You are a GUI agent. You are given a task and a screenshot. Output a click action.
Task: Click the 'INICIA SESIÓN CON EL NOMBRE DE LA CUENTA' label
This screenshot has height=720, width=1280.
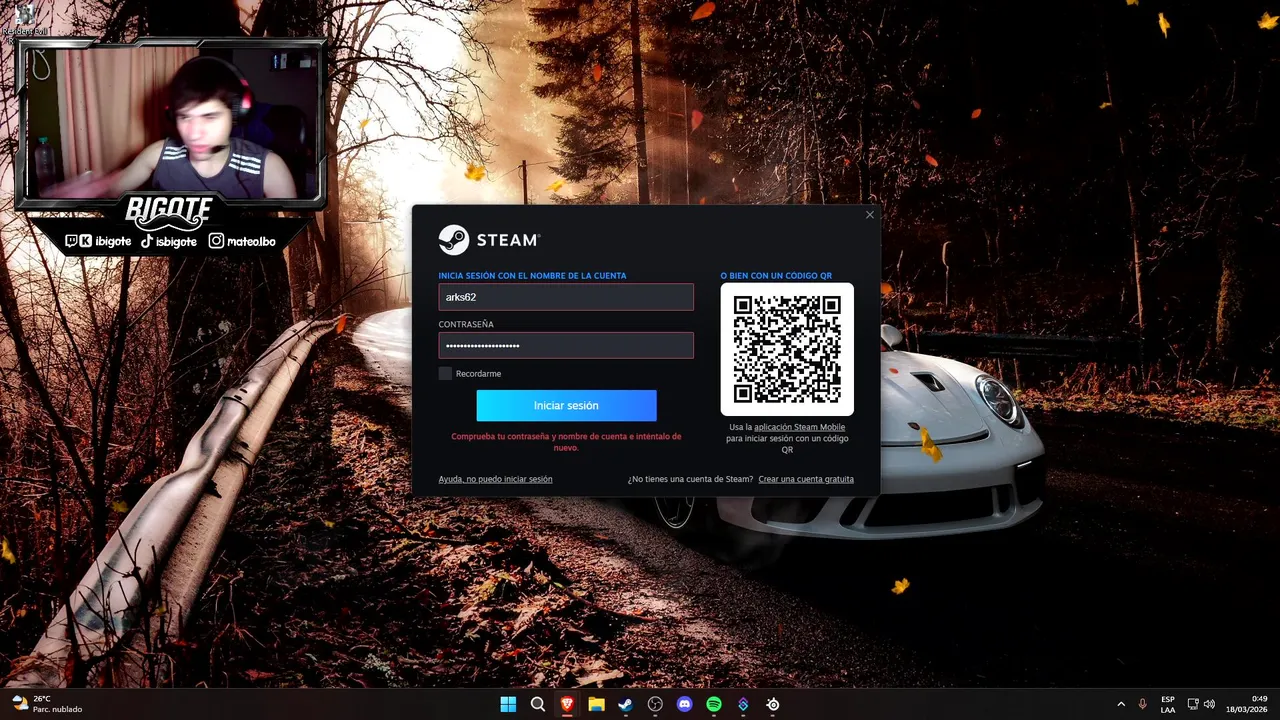pos(532,276)
